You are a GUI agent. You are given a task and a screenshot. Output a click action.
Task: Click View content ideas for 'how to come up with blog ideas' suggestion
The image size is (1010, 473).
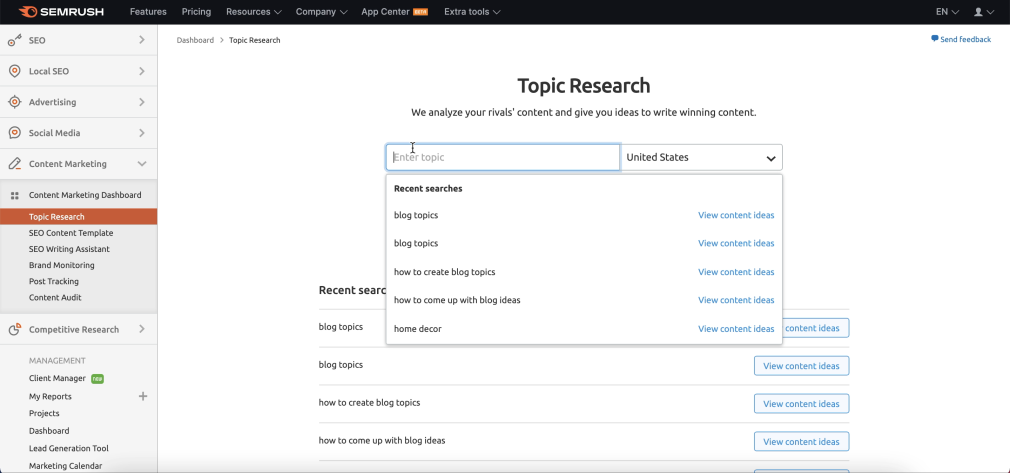(736, 300)
